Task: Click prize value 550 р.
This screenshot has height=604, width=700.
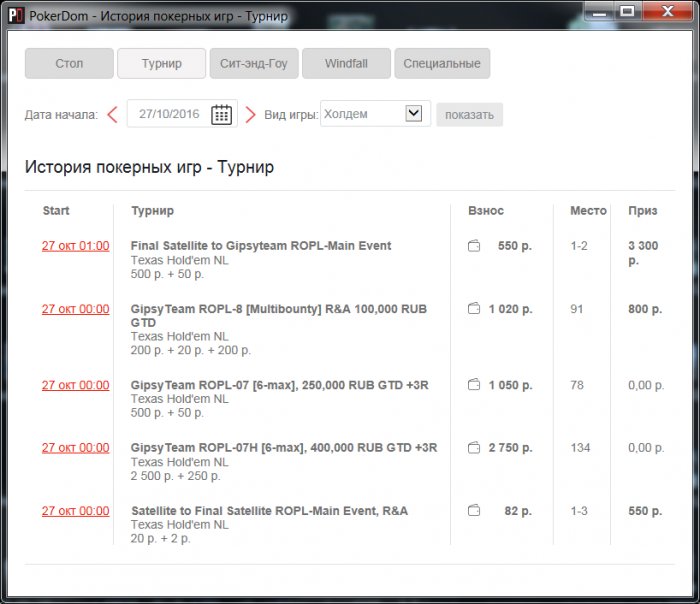Action: coord(645,511)
